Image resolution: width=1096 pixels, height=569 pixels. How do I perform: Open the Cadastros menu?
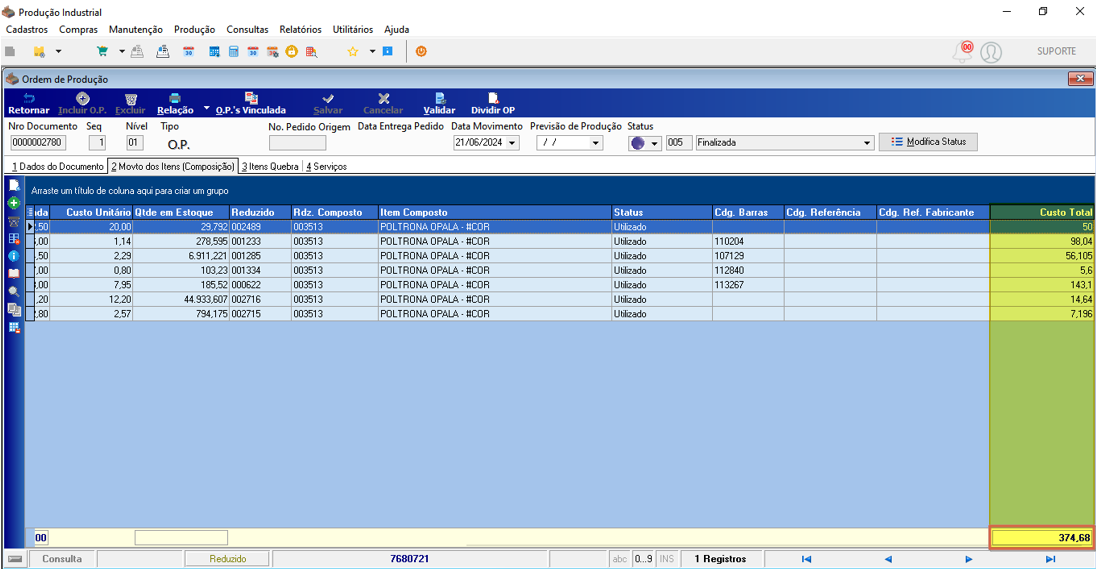(27, 29)
